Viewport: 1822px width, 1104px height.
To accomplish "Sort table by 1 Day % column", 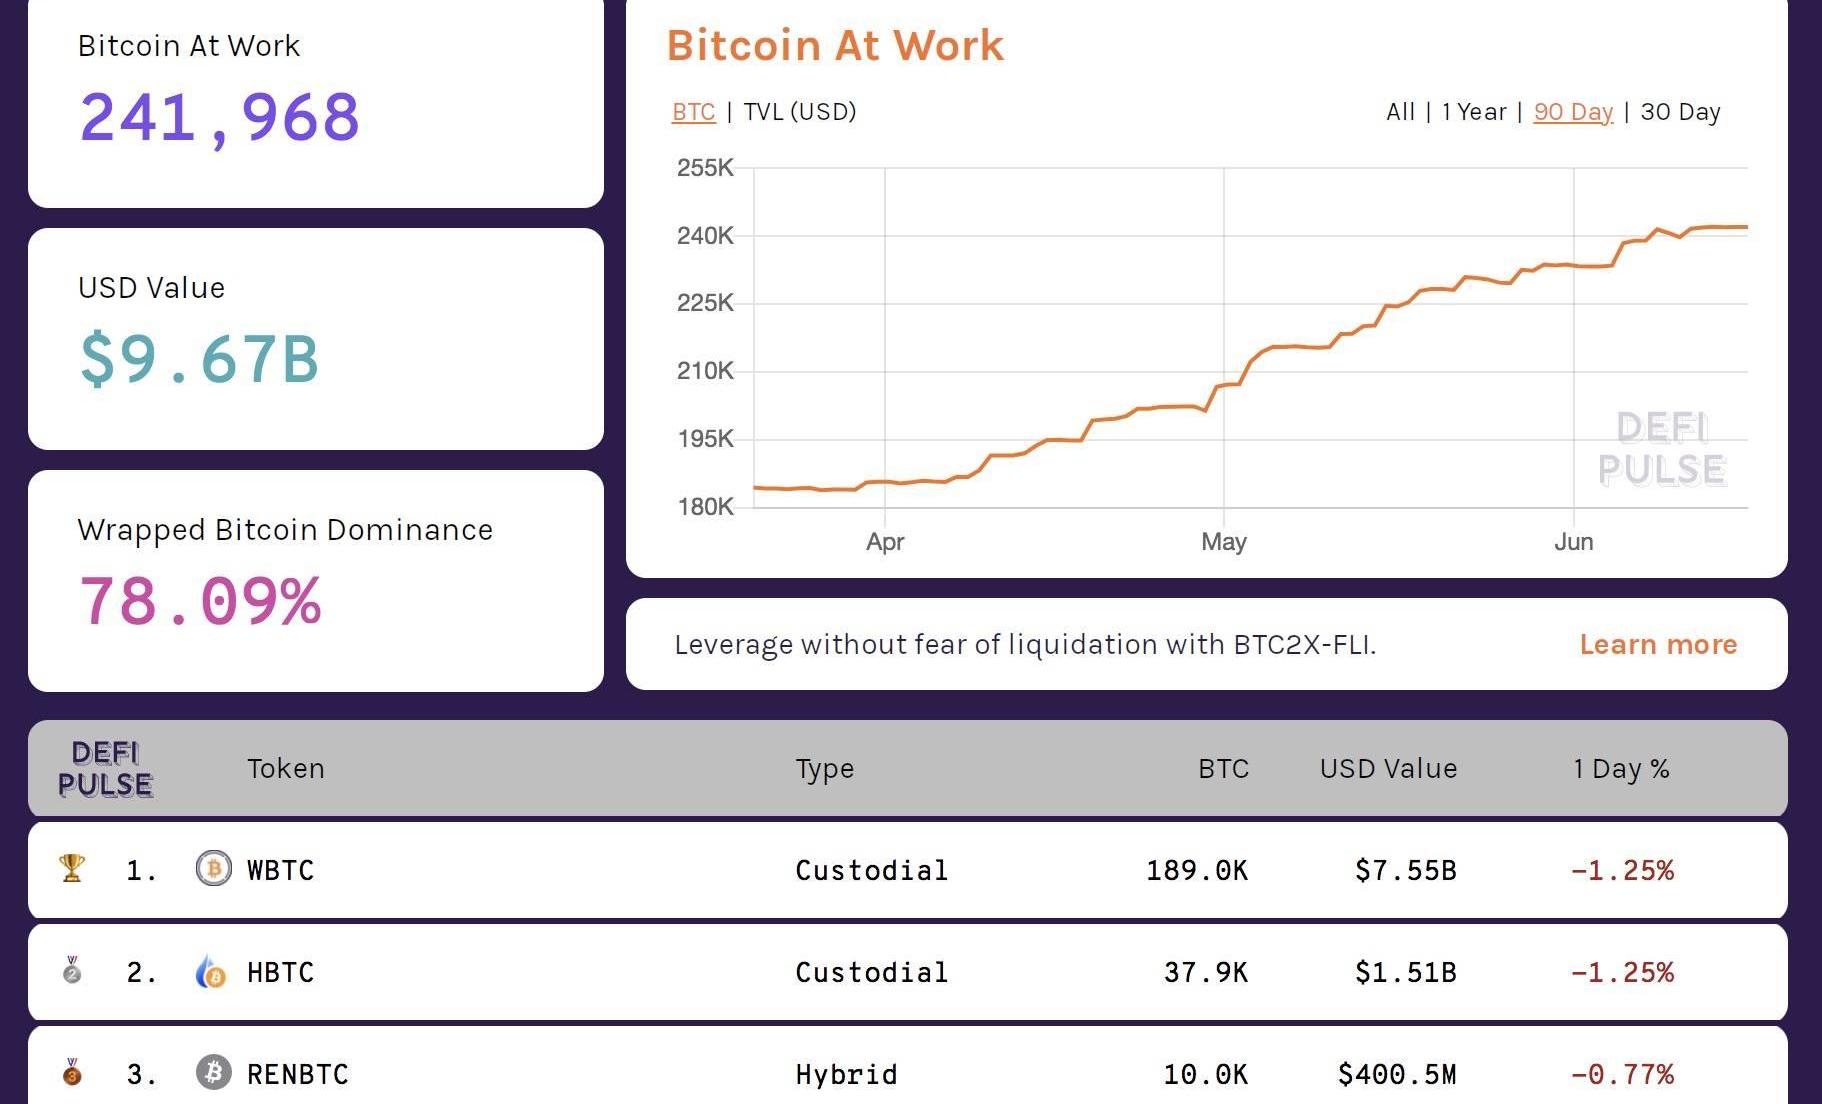I will coord(1621,768).
